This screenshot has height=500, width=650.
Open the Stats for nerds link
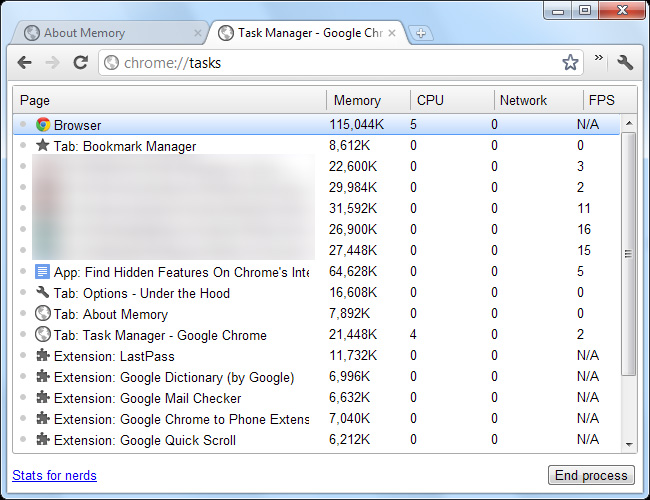coord(54,475)
